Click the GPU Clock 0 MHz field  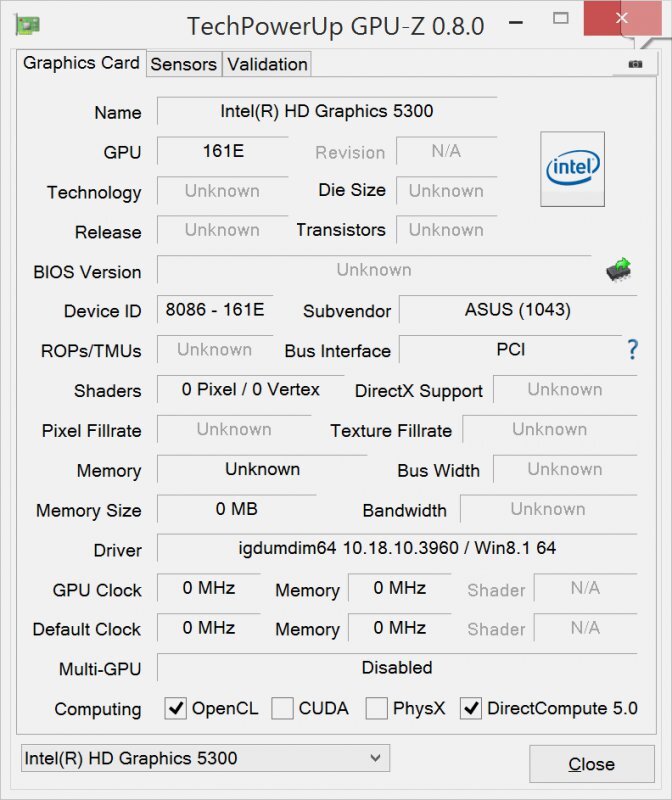click(209, 588)
